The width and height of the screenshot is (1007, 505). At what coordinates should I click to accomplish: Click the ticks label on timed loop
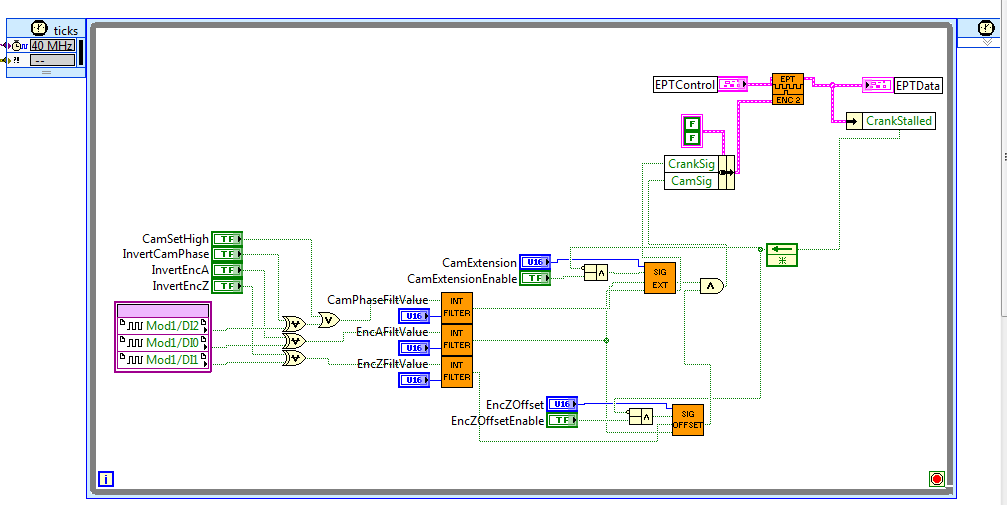[66, 30]
